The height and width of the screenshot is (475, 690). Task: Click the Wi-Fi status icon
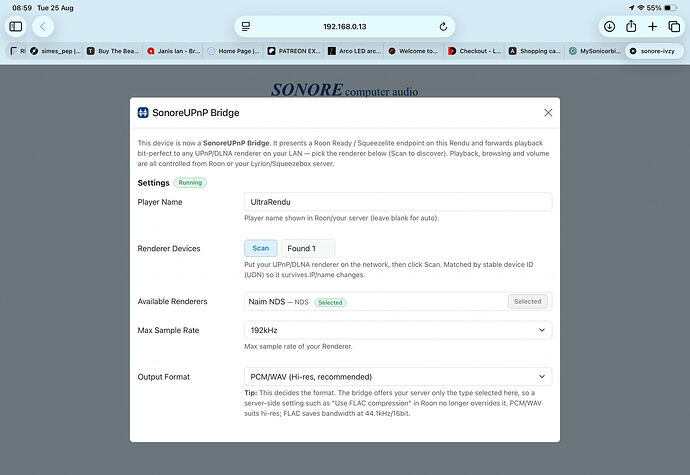(x=641, y=8)
